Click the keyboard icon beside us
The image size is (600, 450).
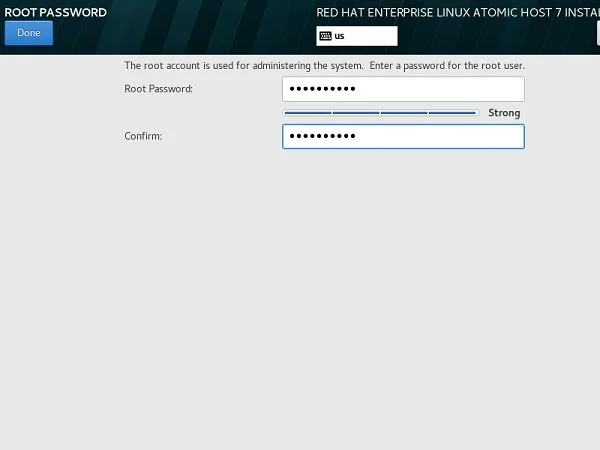(326, 36)
